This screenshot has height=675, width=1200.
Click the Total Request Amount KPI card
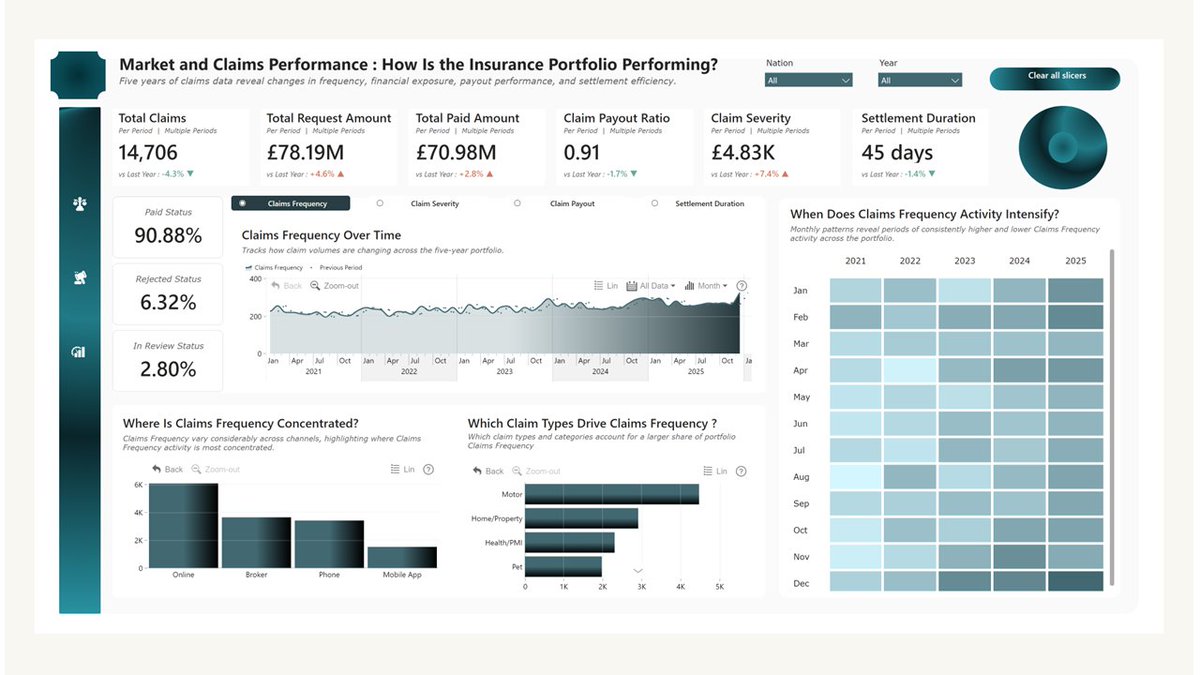(x=329, y=147)
